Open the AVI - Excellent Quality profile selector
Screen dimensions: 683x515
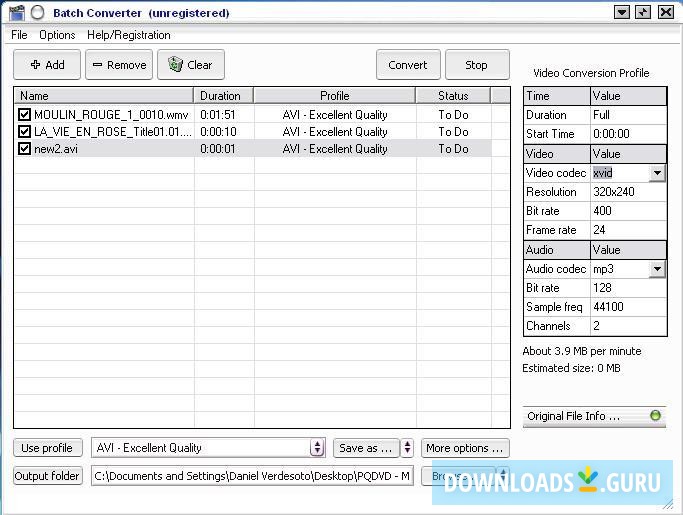(208, 448)
